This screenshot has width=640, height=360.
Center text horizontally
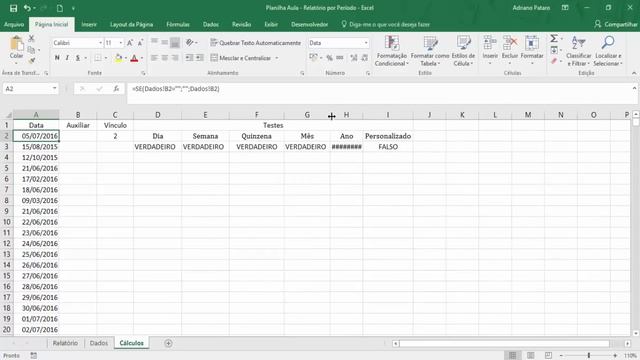point(164,58)
